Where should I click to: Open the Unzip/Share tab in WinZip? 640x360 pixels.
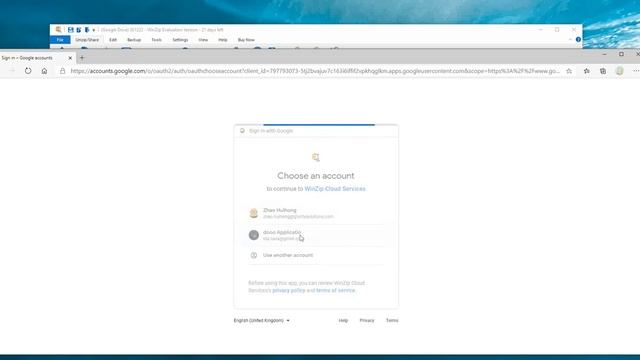click(x=87, y=40)
